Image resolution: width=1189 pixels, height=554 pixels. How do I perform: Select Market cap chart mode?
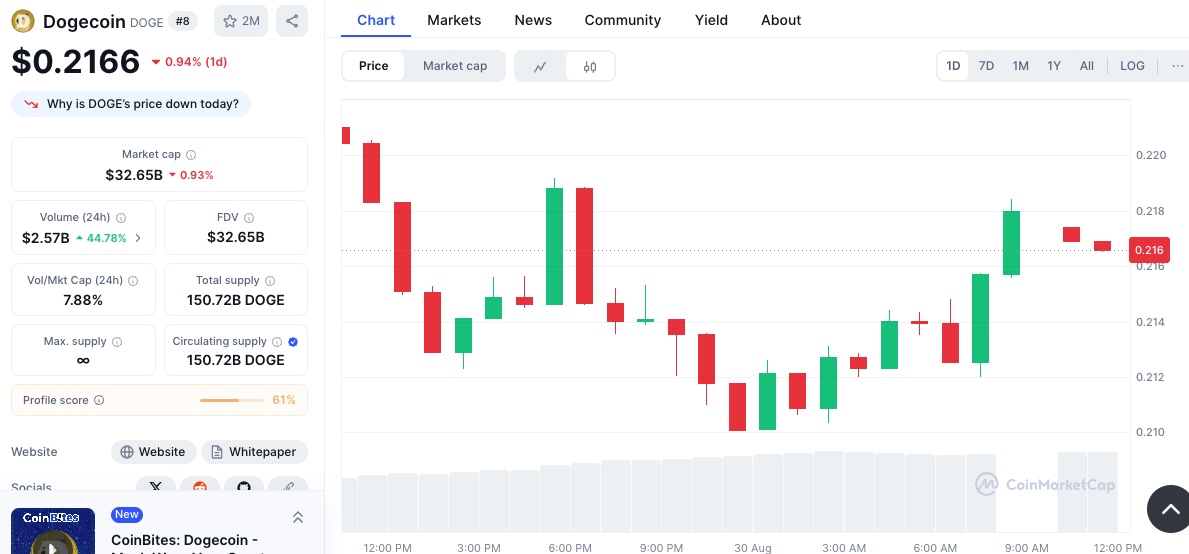455,66
